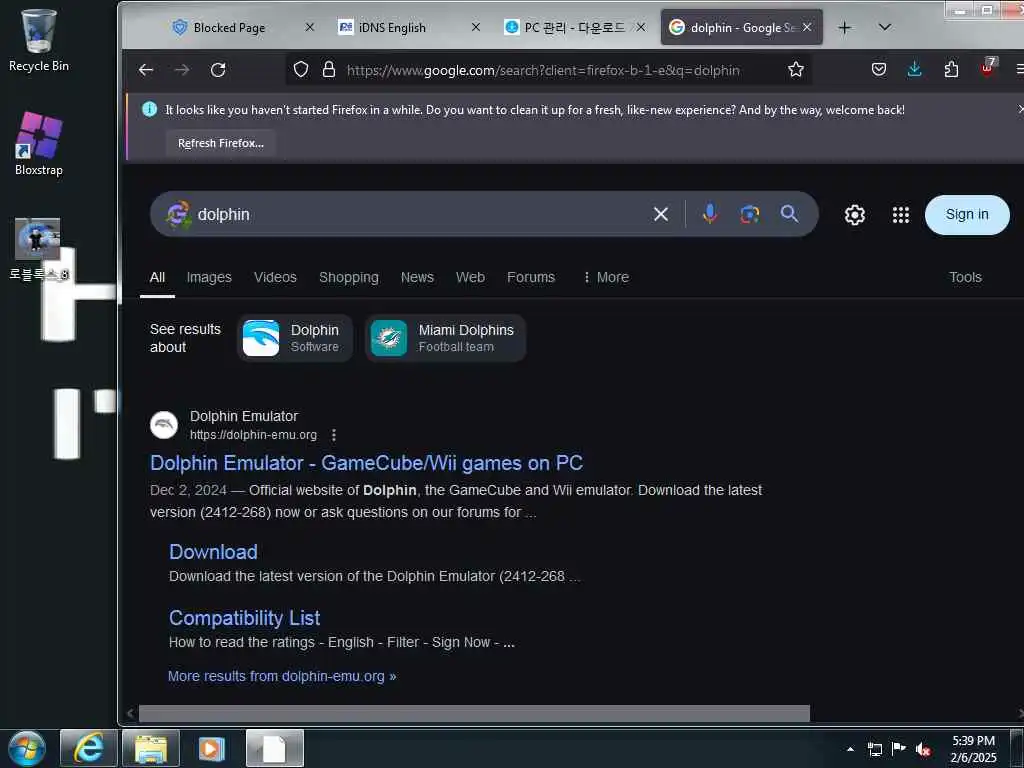Select Miami Dolphins football team chip
1024x768 pixels.
point(445,338)
